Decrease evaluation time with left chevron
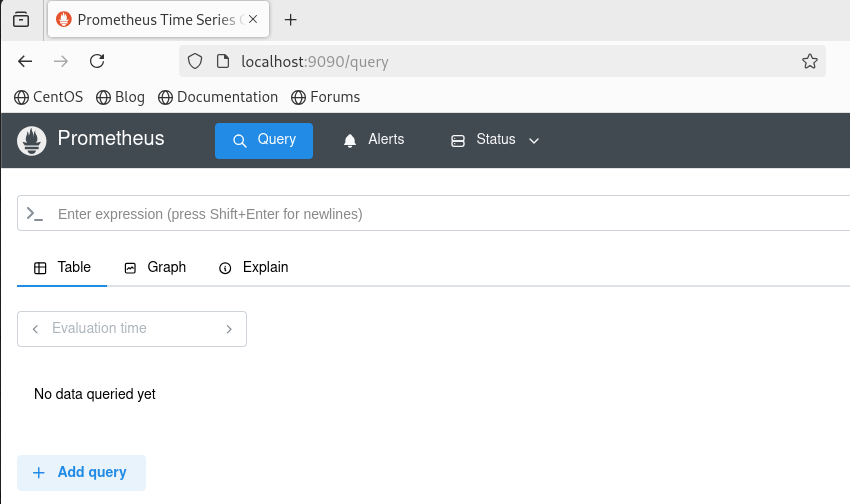This screenshot has height=504, width=850. (x=35, y=329)
